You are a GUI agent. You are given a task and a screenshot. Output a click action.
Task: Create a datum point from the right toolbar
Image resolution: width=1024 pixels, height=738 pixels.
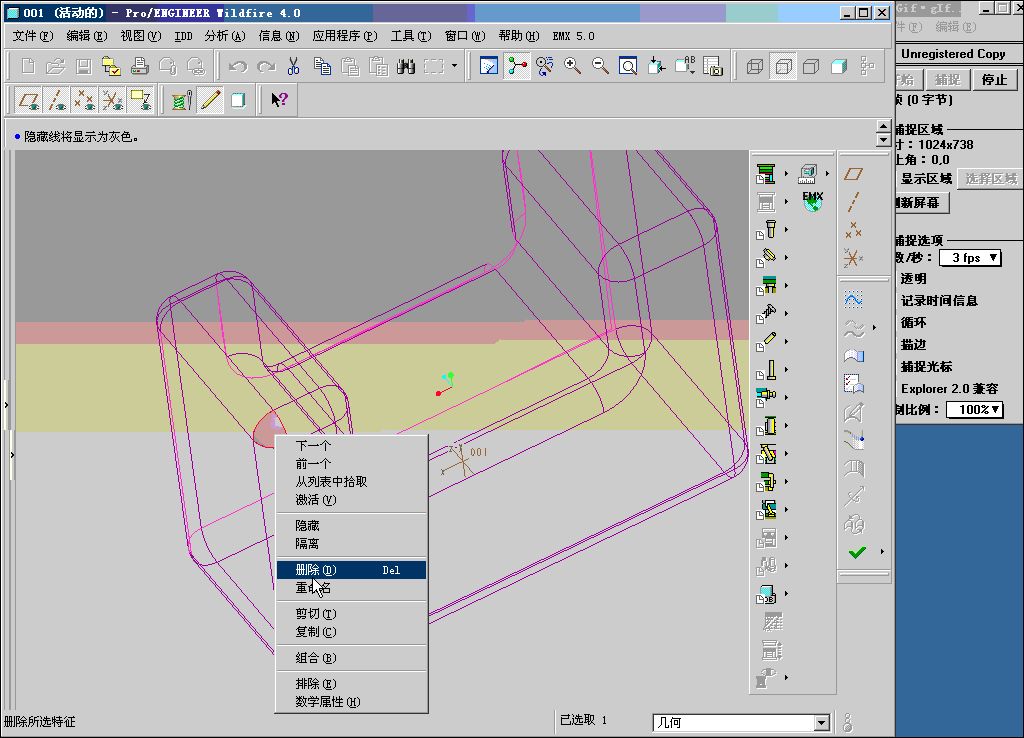click(x=853, y=230)
